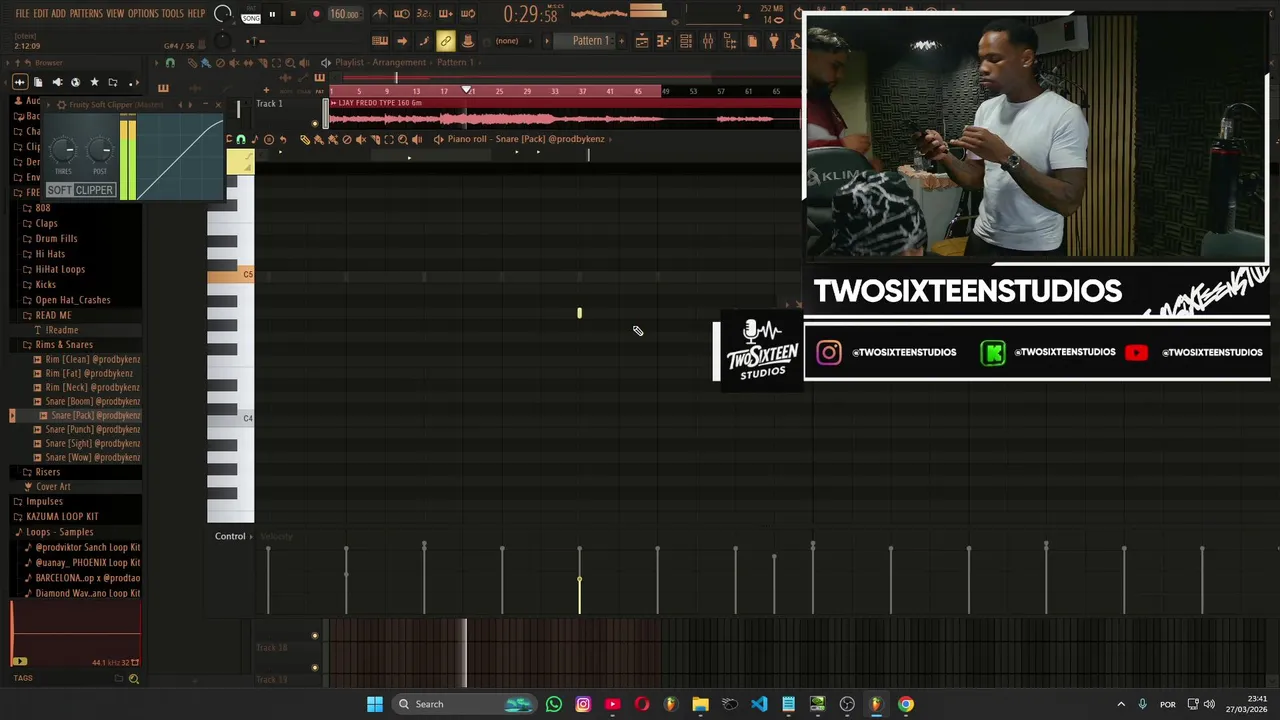The width and height of the screenshot is (1280, 720).
Task: Adjust the THRES knob in Fruity Soft Clipper
Action: (x=63, y=151)
